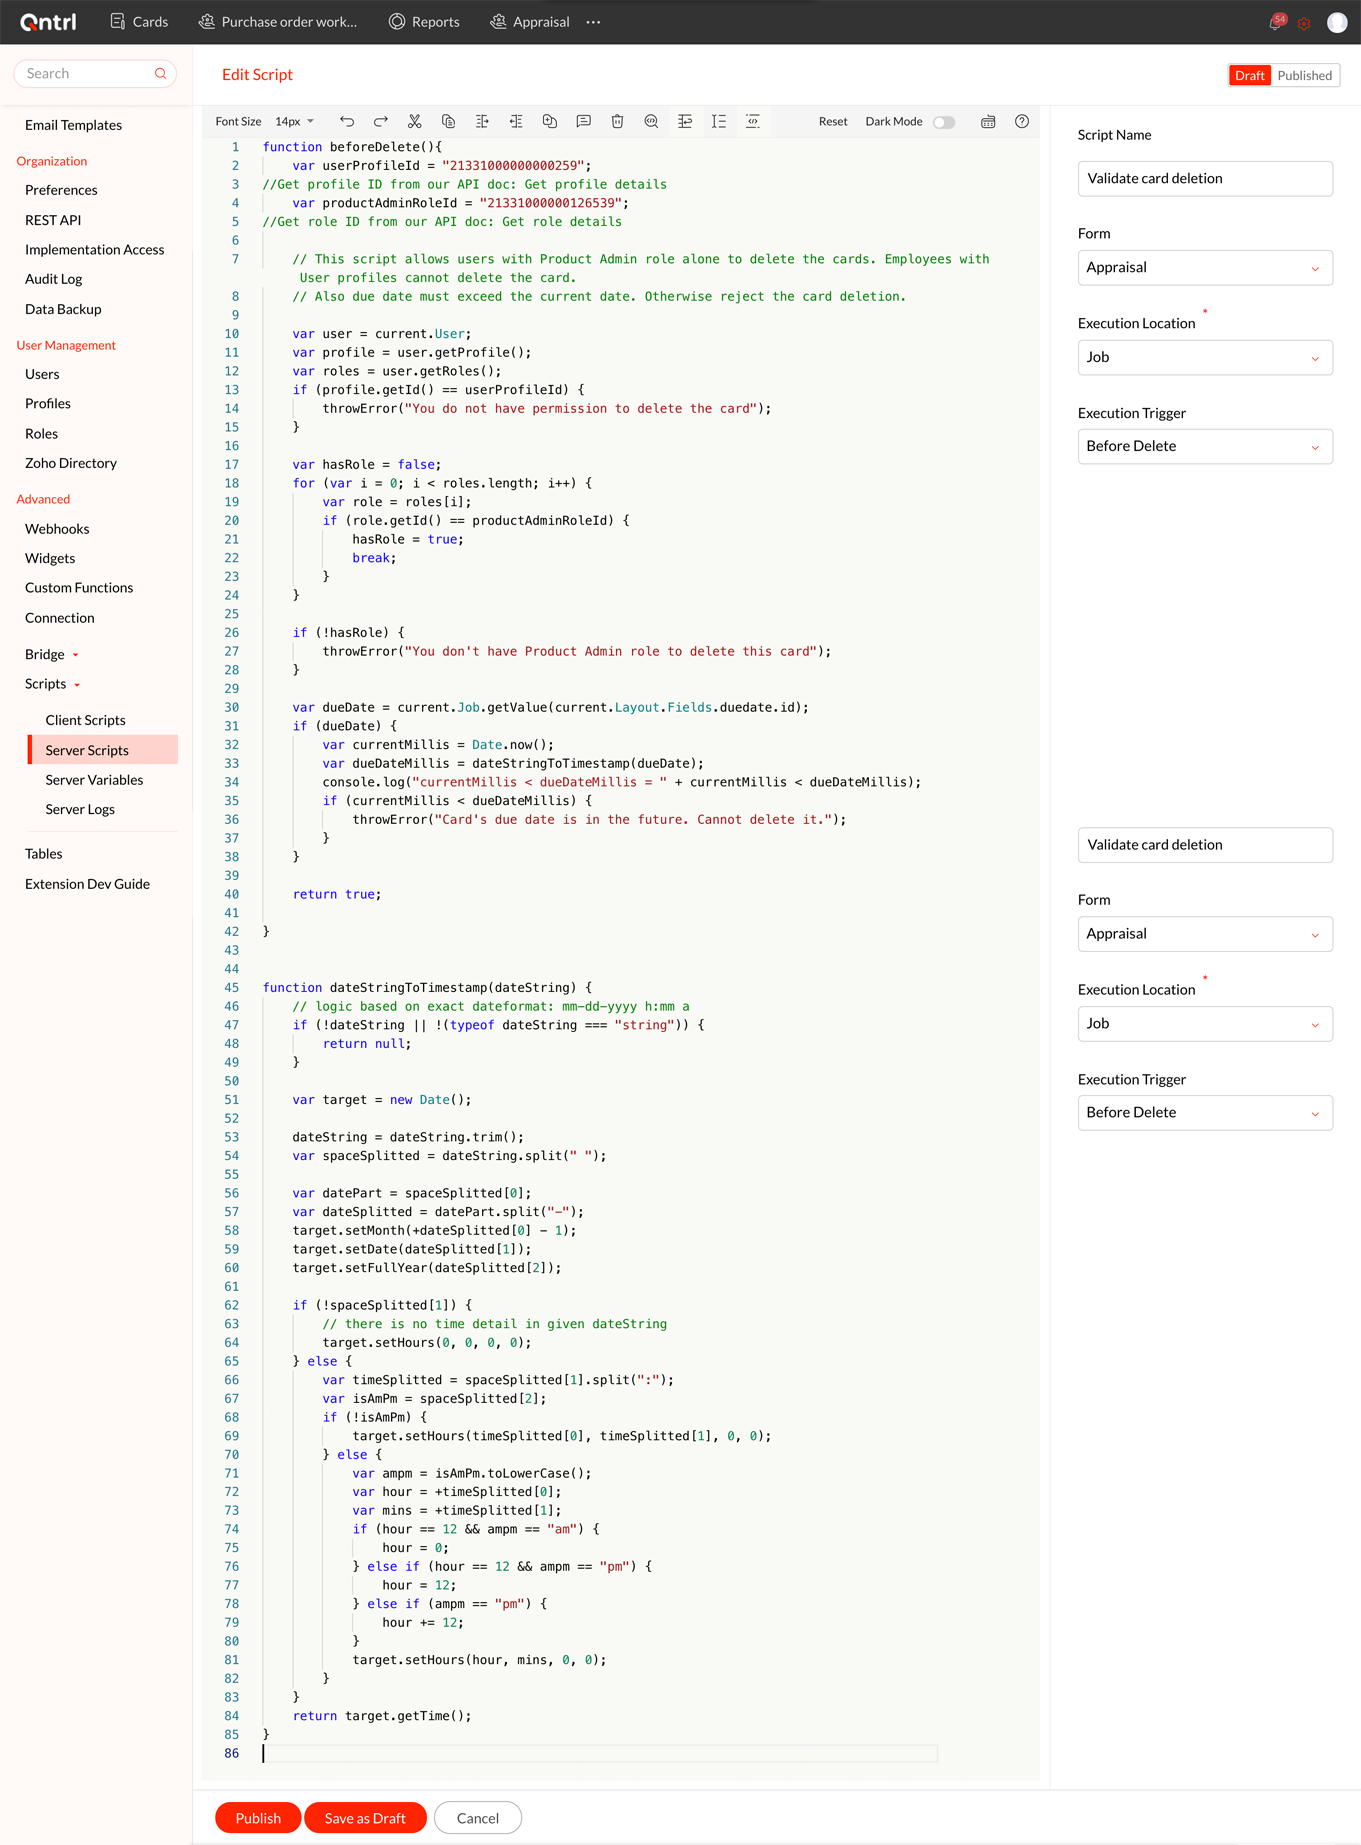This screenshot has width=1361, height=1845.
Task: Open Profiles in sidebar
Action: point(47,403)
